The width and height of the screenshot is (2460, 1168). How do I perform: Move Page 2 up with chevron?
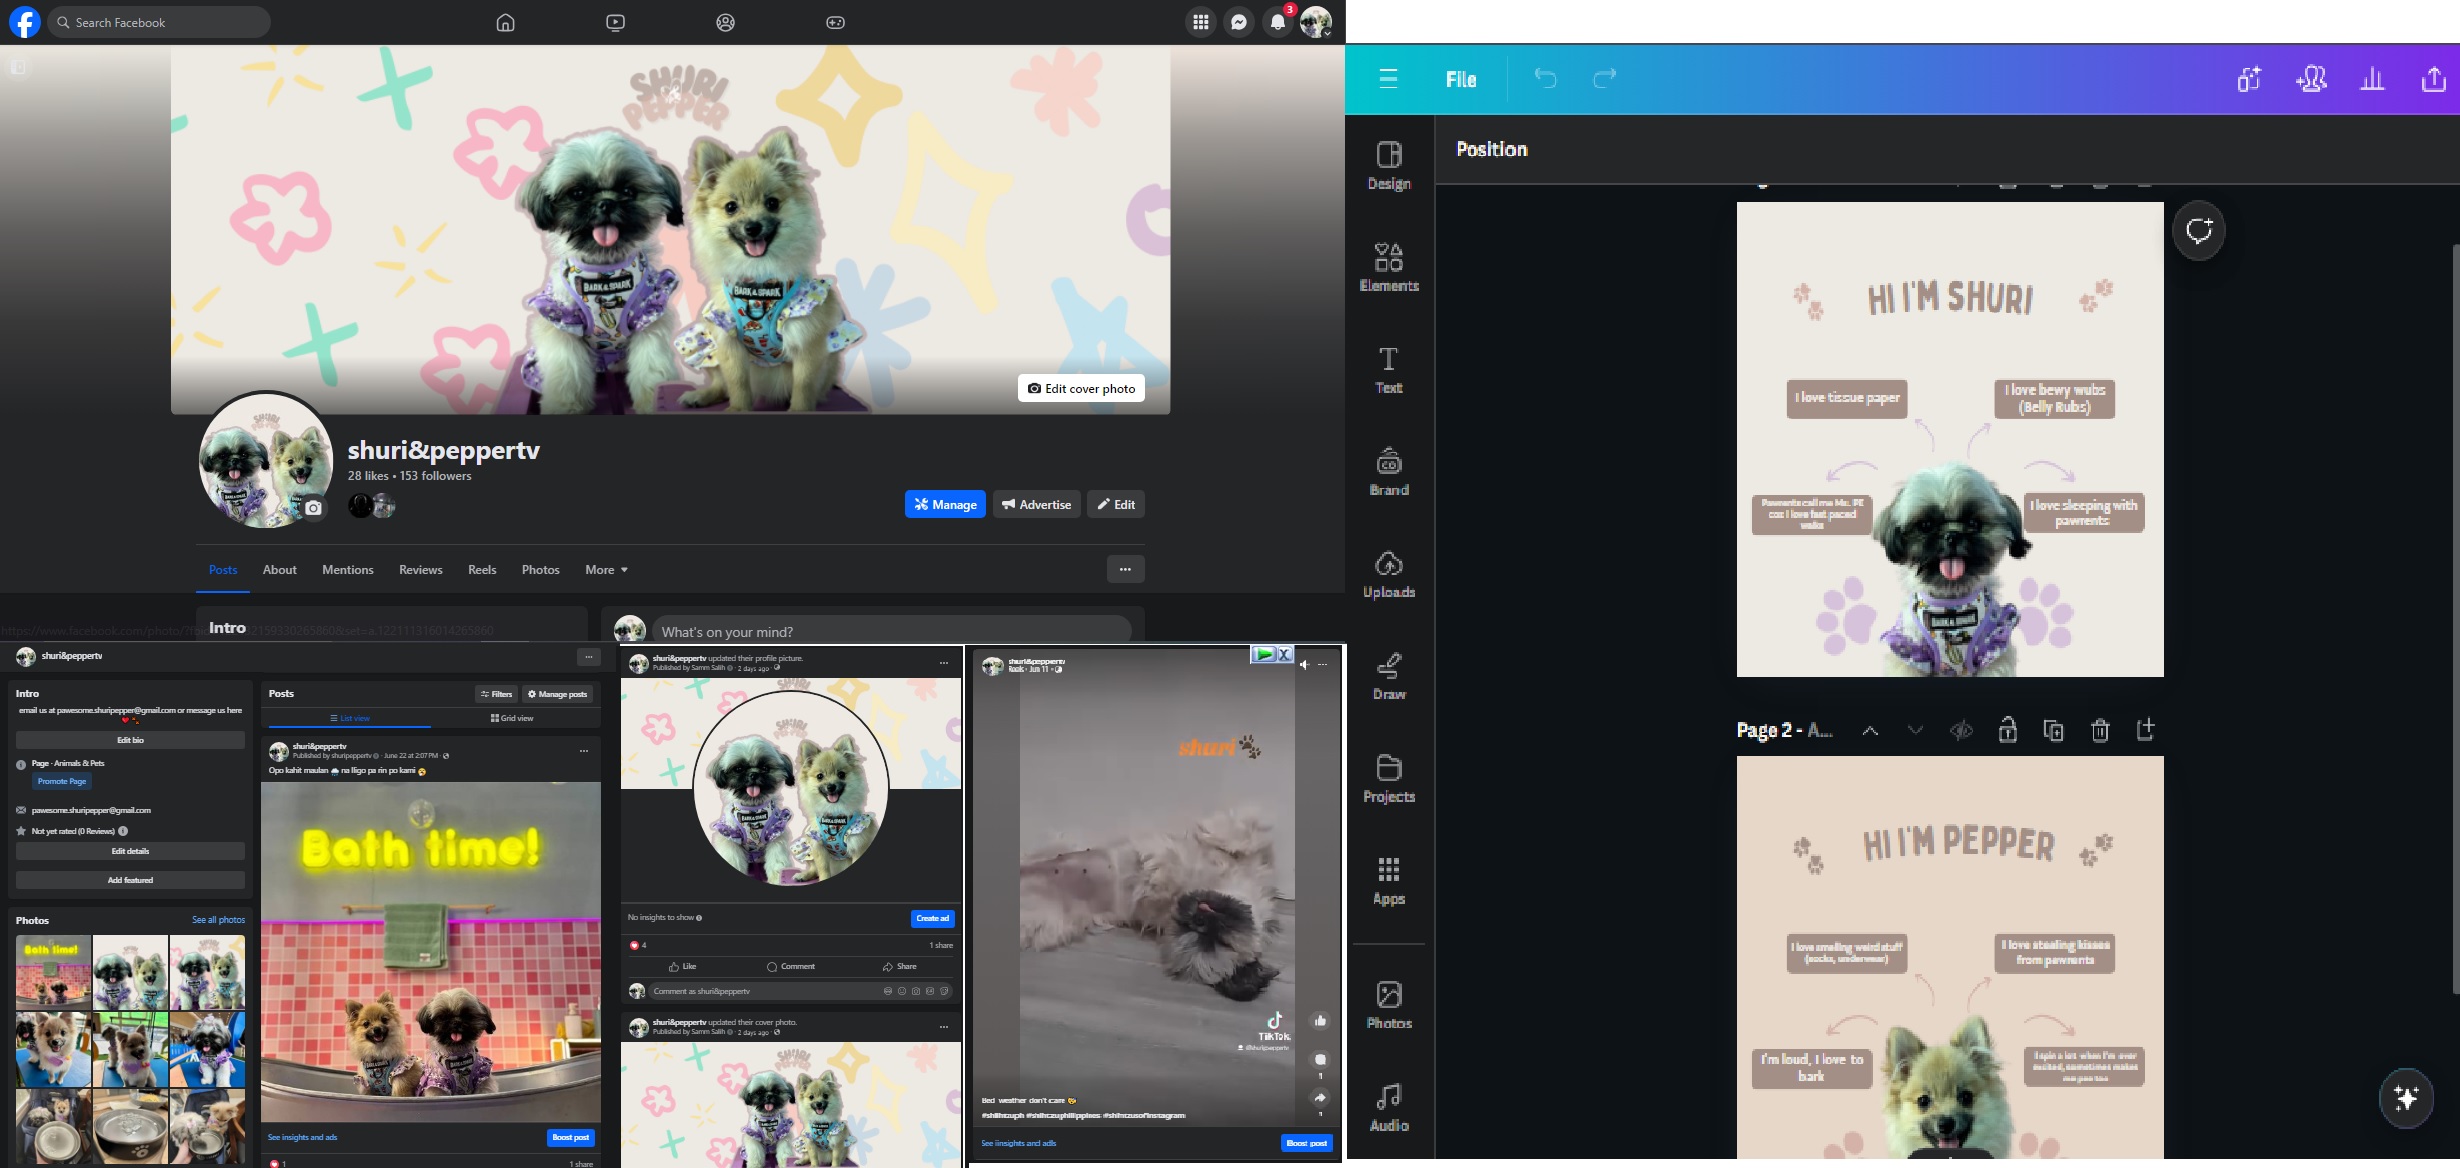tap(1869, 730)
